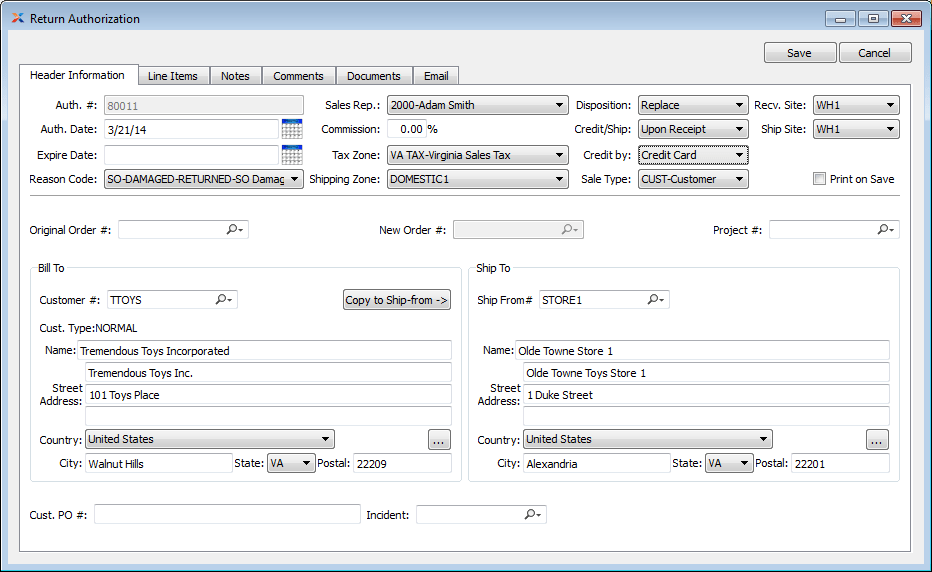The height and width of the screenshot is (572, 932).
Task: Edit Ship To Postal code 22201
Action: tap(840, 463)
